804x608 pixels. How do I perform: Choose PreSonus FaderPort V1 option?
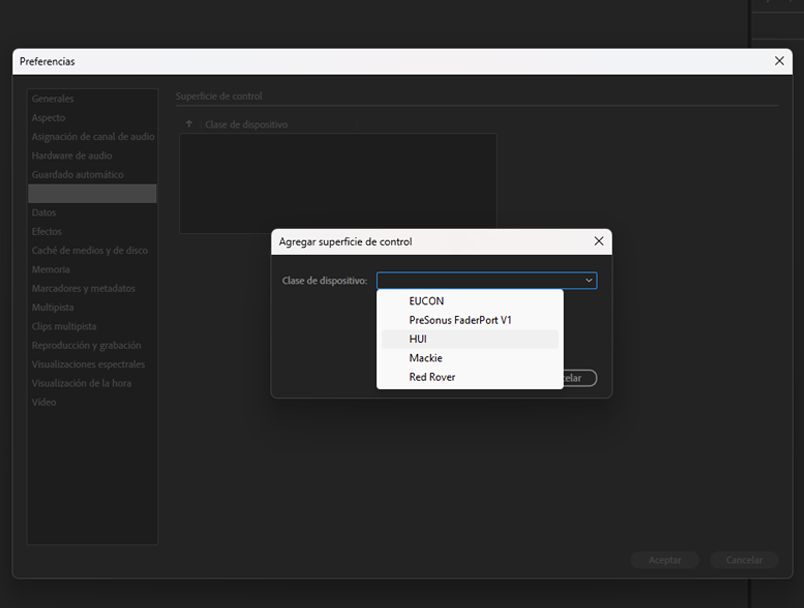[470, 320]
